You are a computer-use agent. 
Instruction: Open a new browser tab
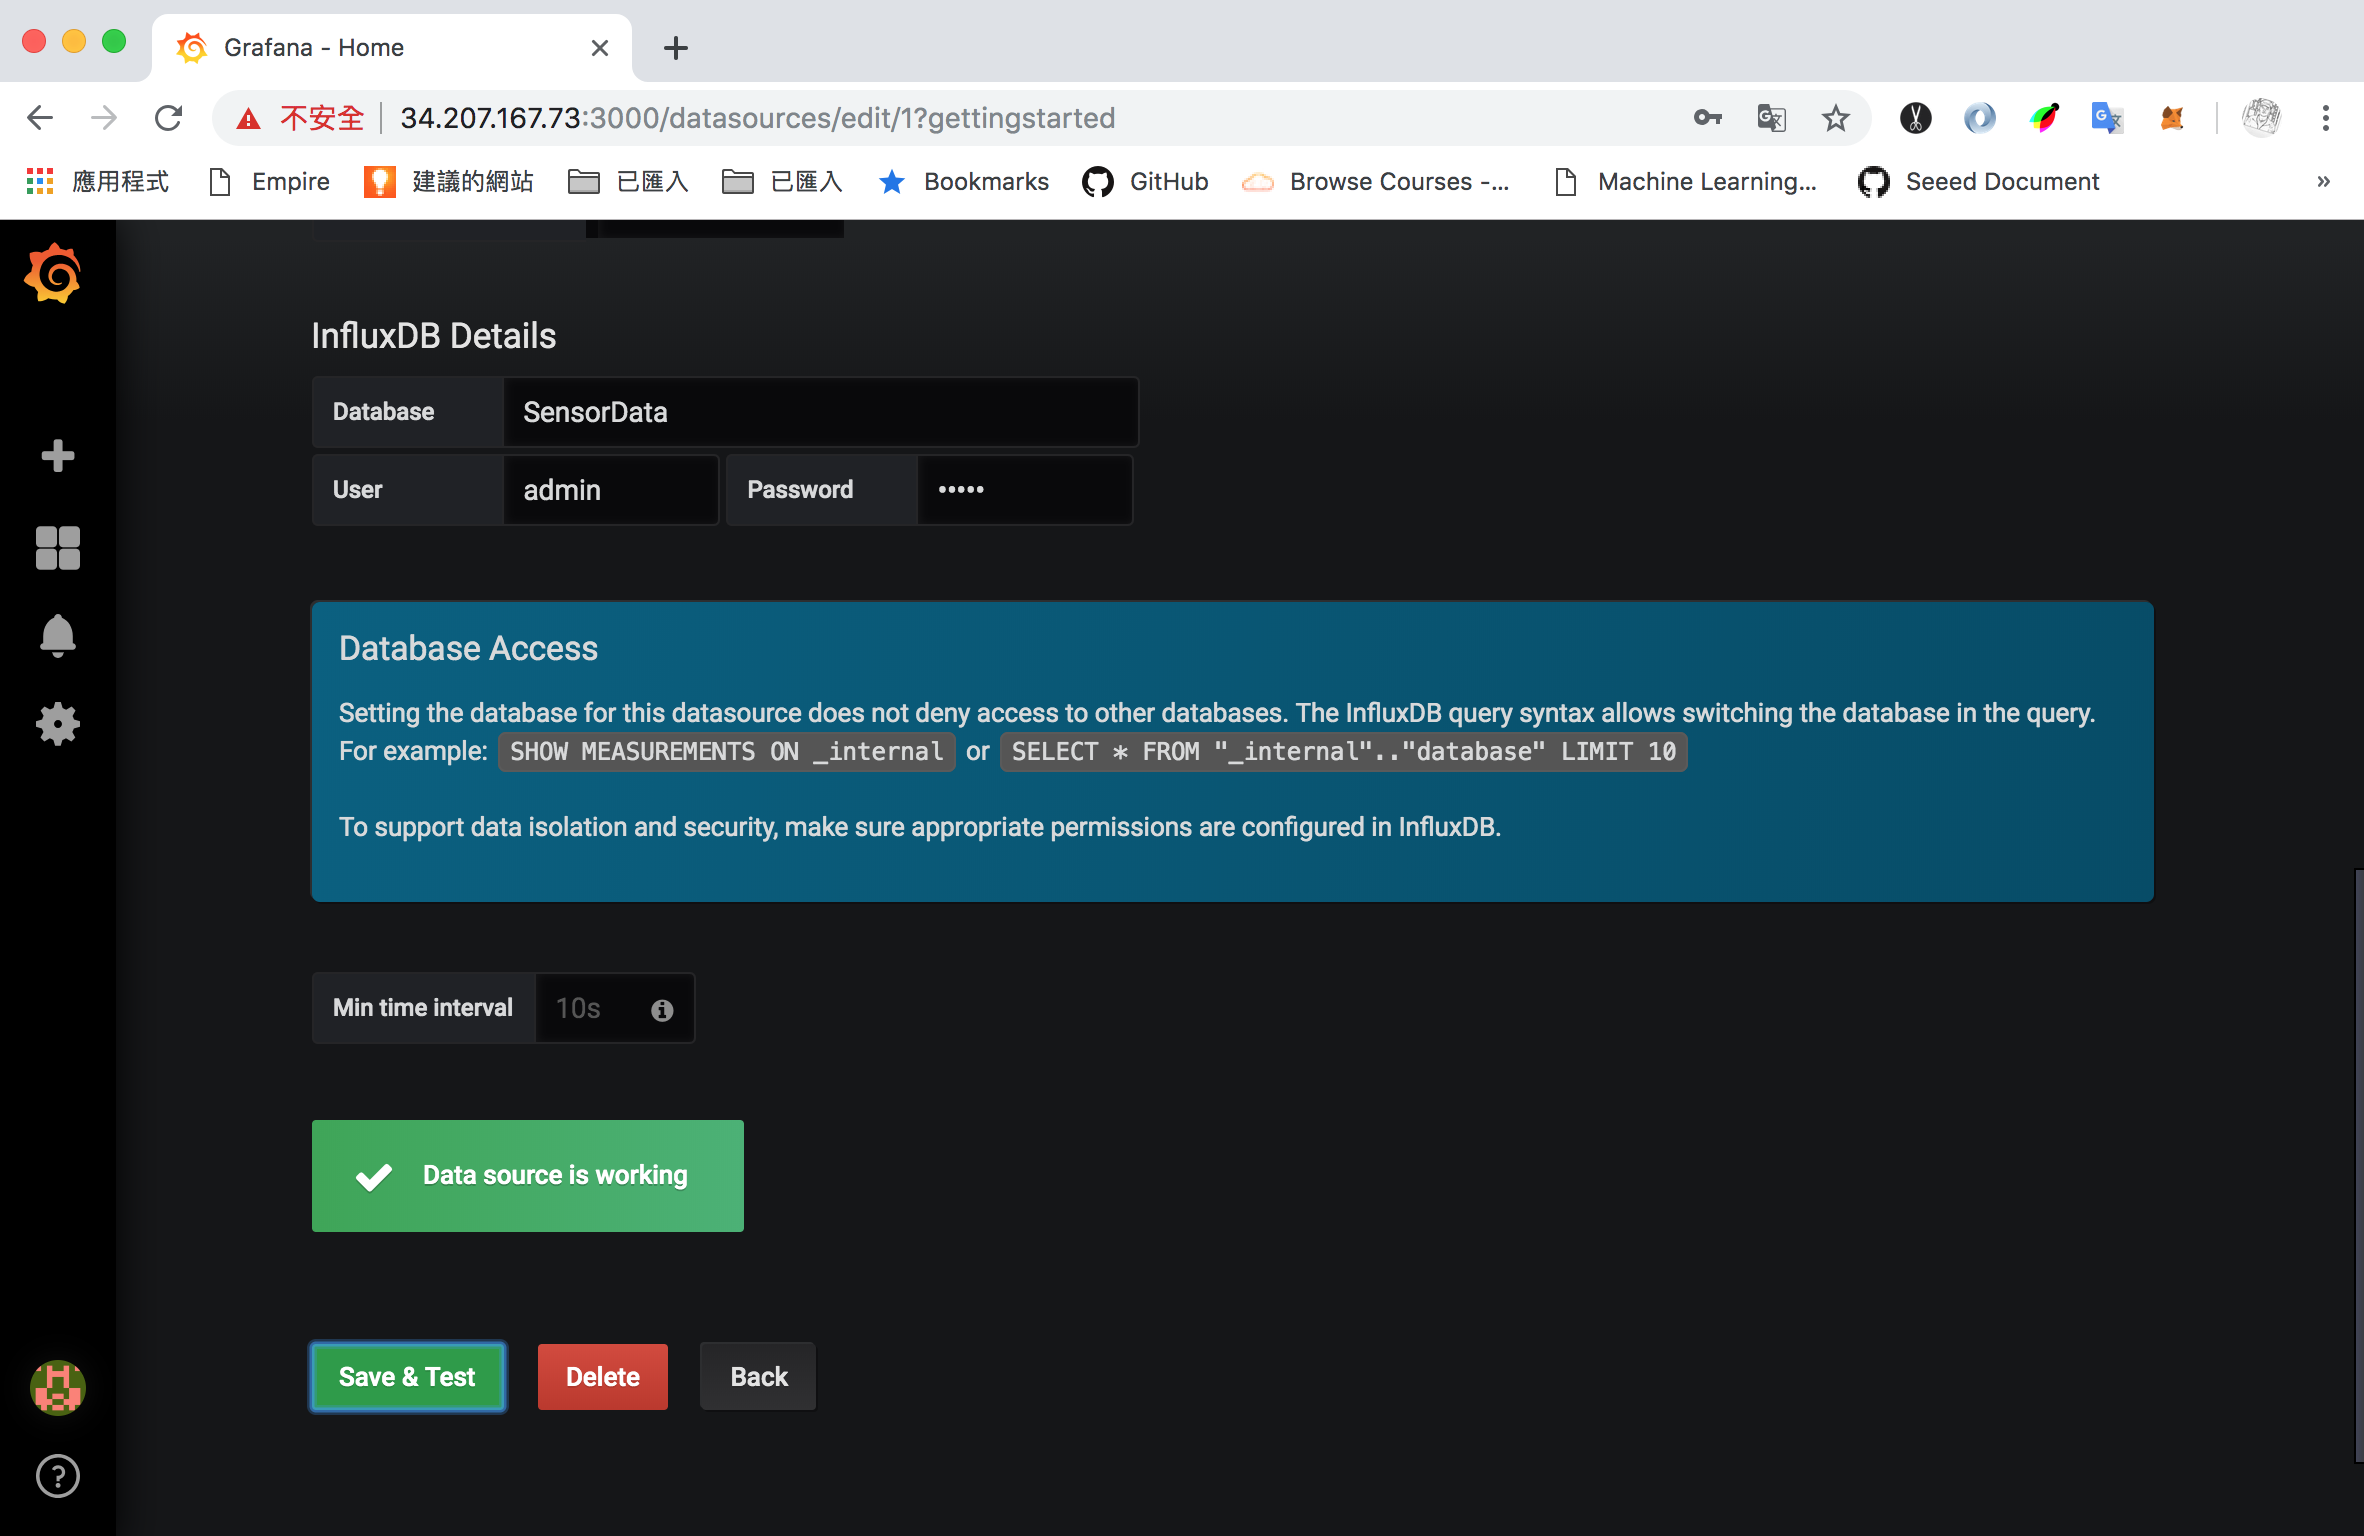(676, 48)
